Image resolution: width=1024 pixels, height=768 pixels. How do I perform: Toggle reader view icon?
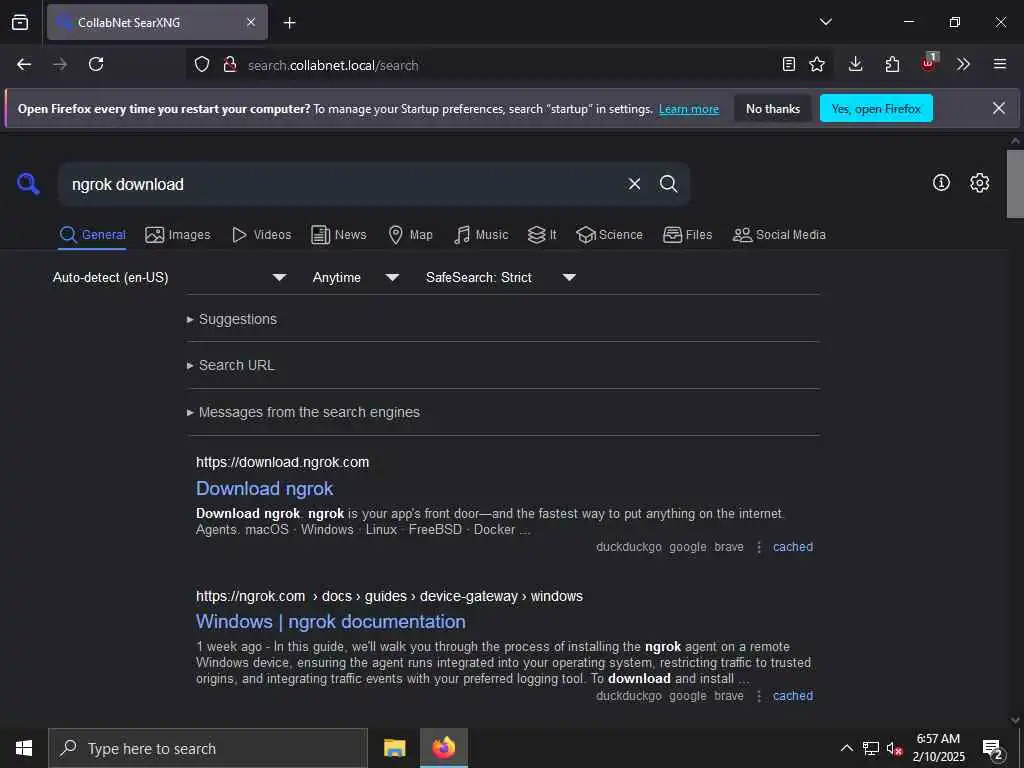coord(789,64)
